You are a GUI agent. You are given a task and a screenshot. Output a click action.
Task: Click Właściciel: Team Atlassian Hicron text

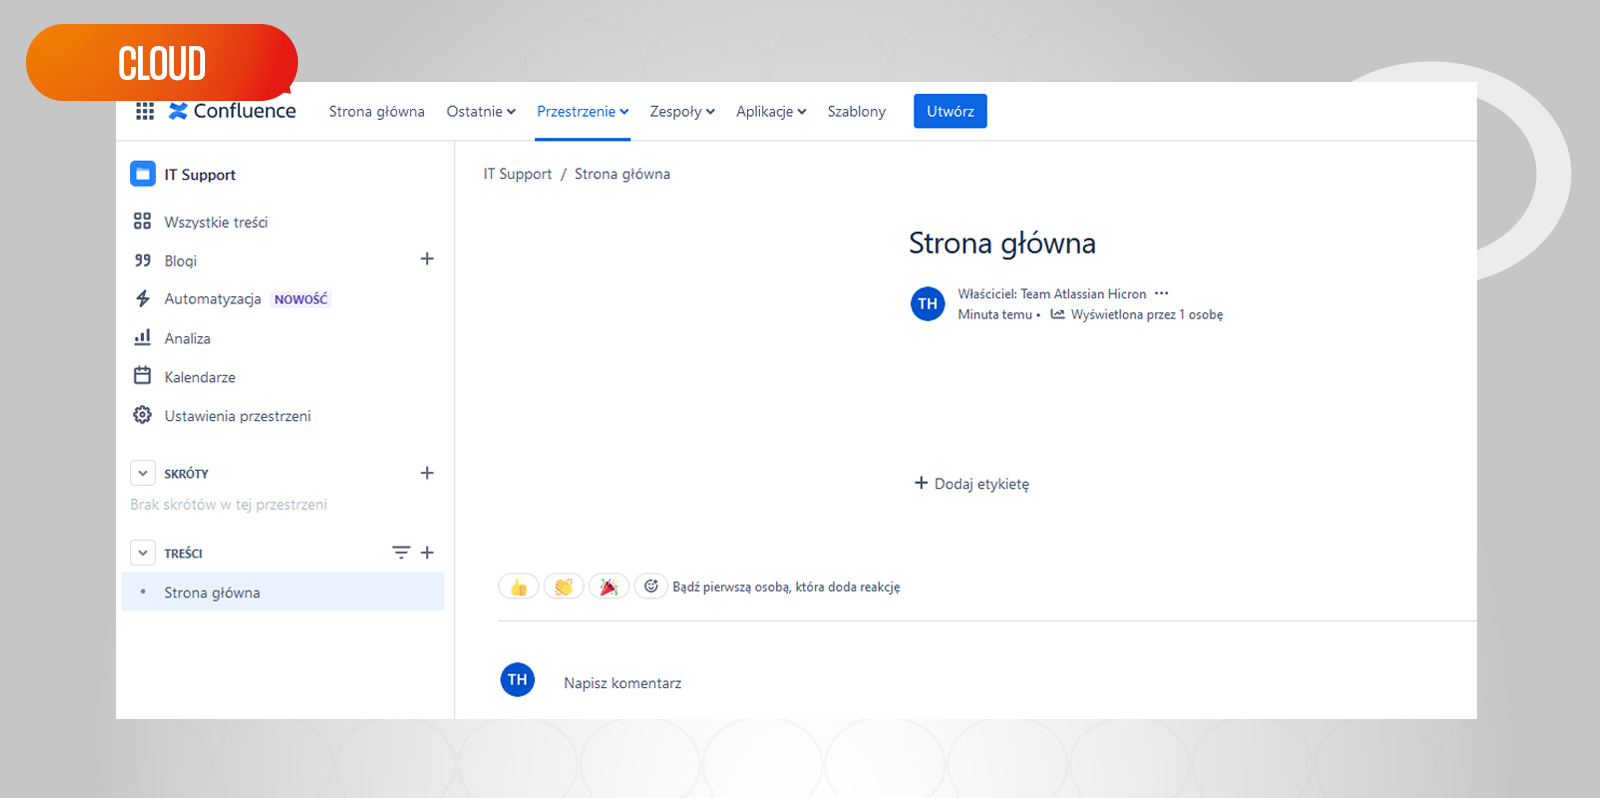[x=1052, y=294]
